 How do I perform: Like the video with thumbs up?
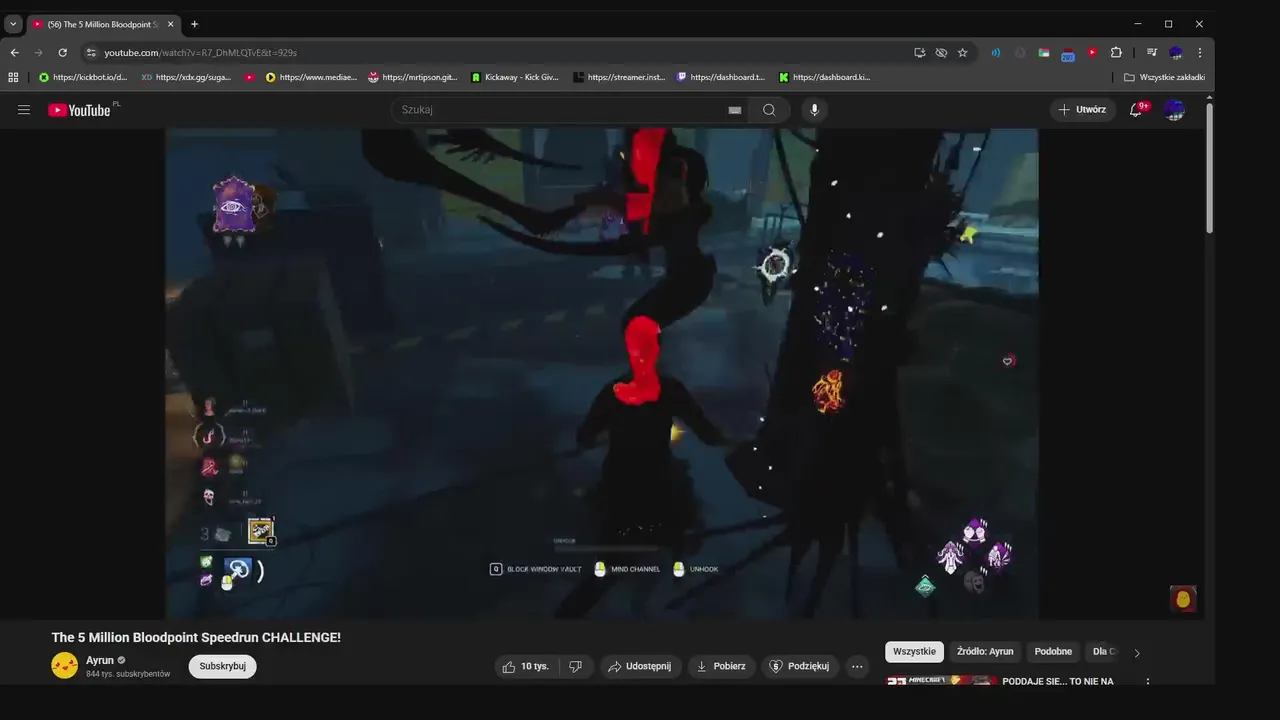tap(526, 666)
